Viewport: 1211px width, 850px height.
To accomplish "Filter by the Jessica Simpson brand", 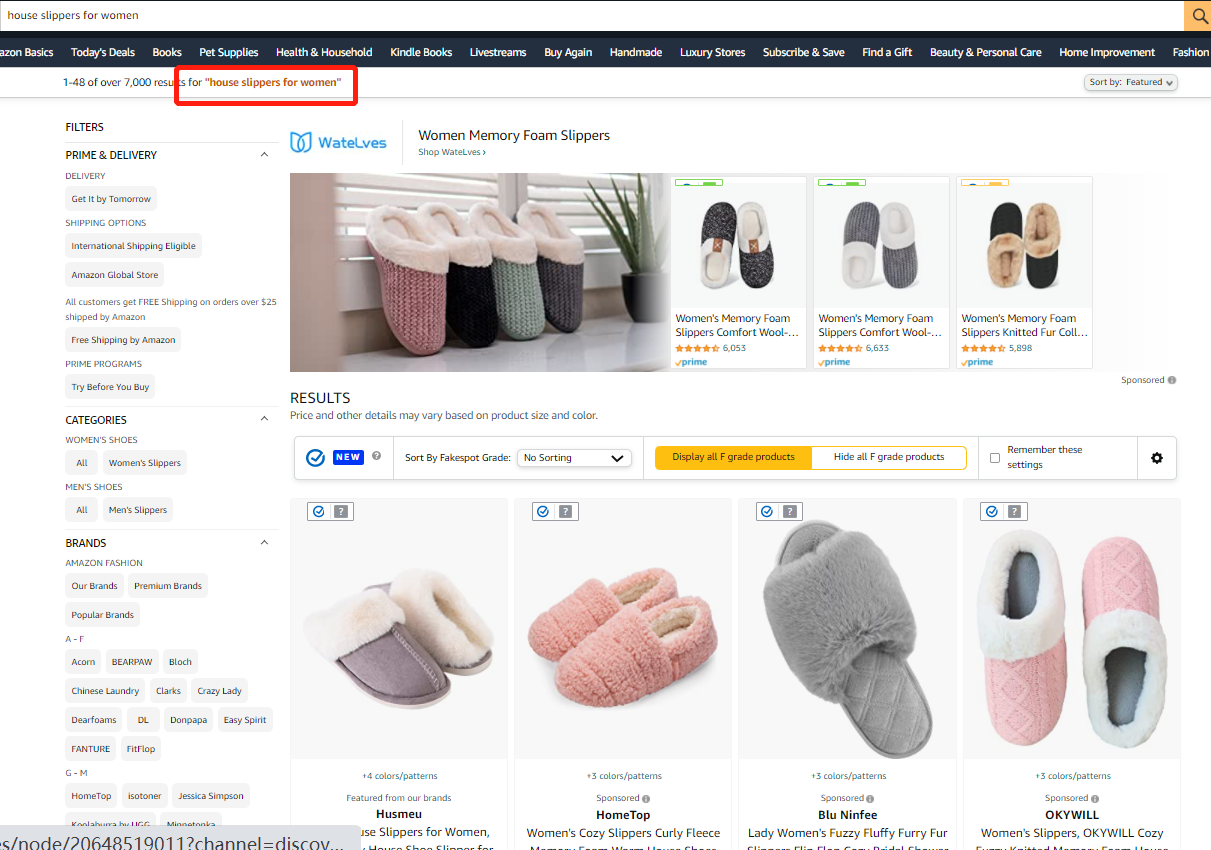I will point(211,796).
